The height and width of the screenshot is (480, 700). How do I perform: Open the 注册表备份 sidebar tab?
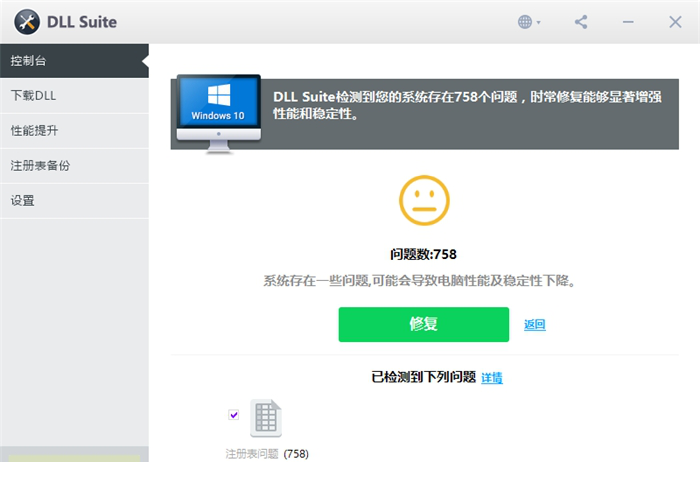pyautogui.click(x=74, y=166)
